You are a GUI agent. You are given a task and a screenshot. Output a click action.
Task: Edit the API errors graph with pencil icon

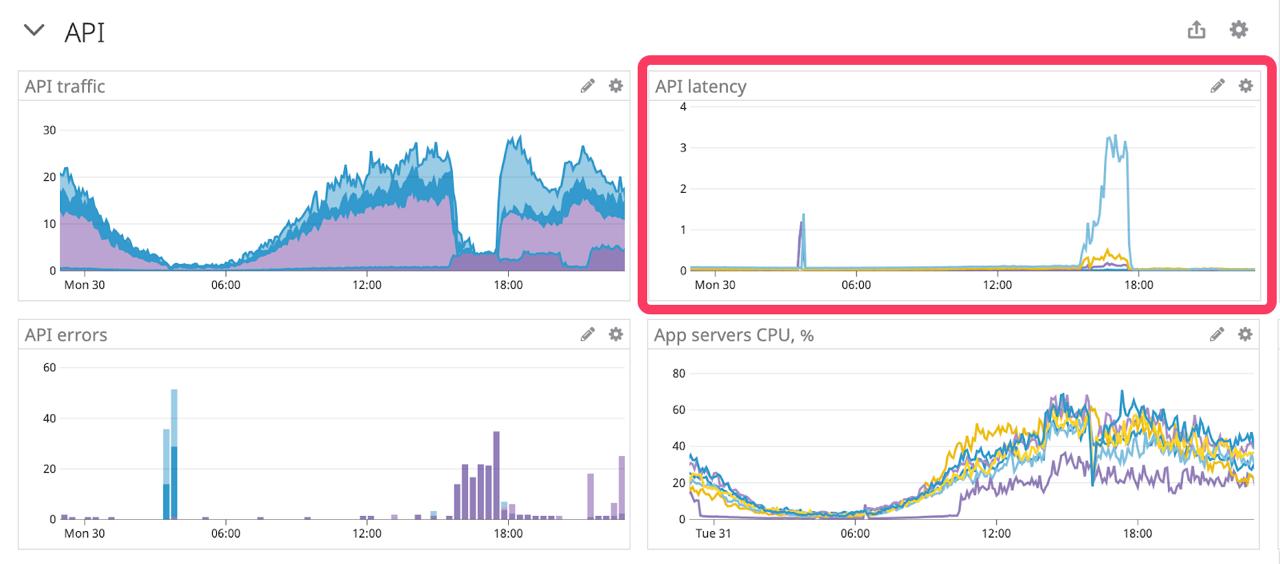(x=588, y=334)
